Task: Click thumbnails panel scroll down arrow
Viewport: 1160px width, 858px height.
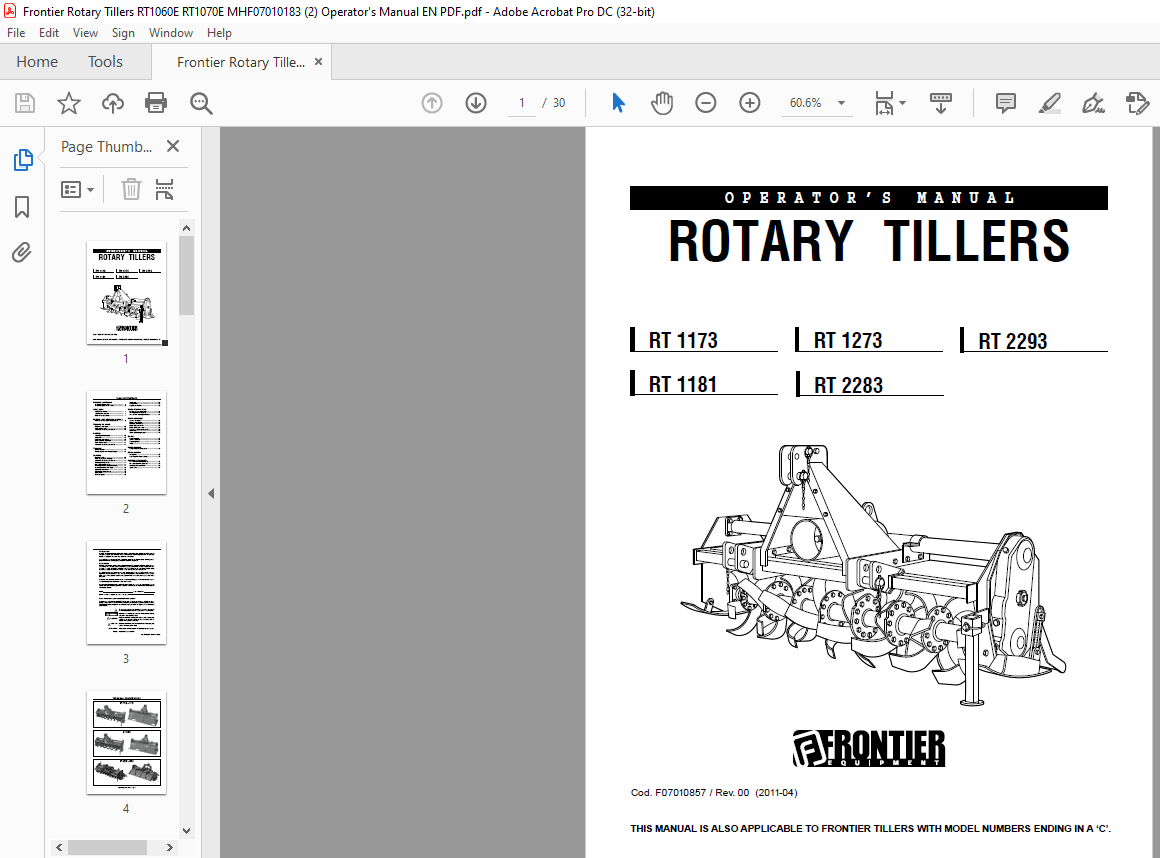Action: tap(186, 831)
